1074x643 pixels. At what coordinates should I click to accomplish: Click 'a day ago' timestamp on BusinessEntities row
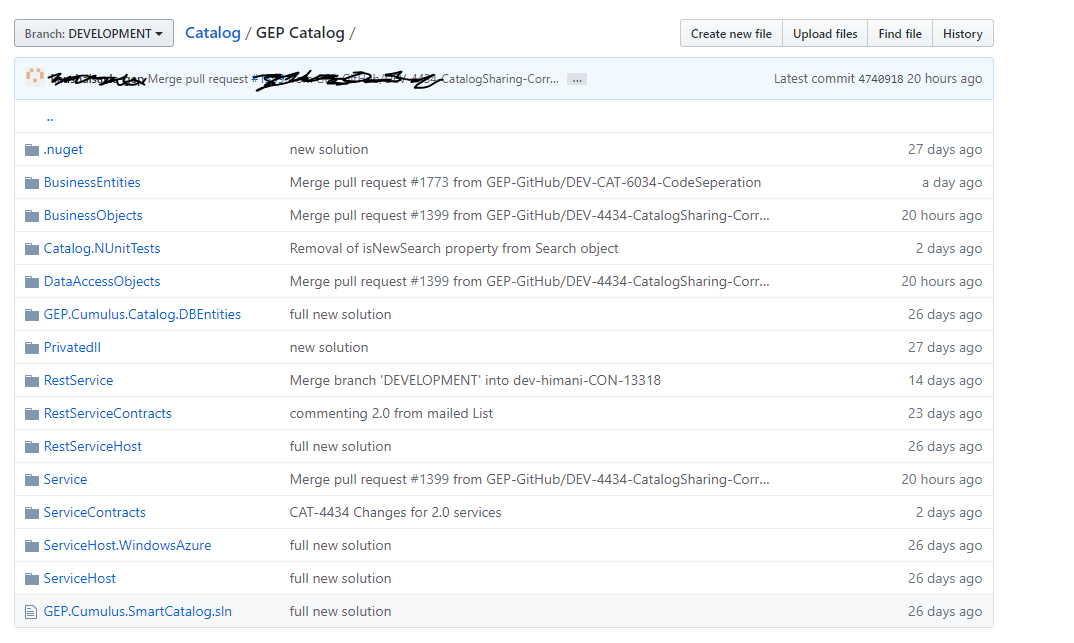[x=951, y=182]
